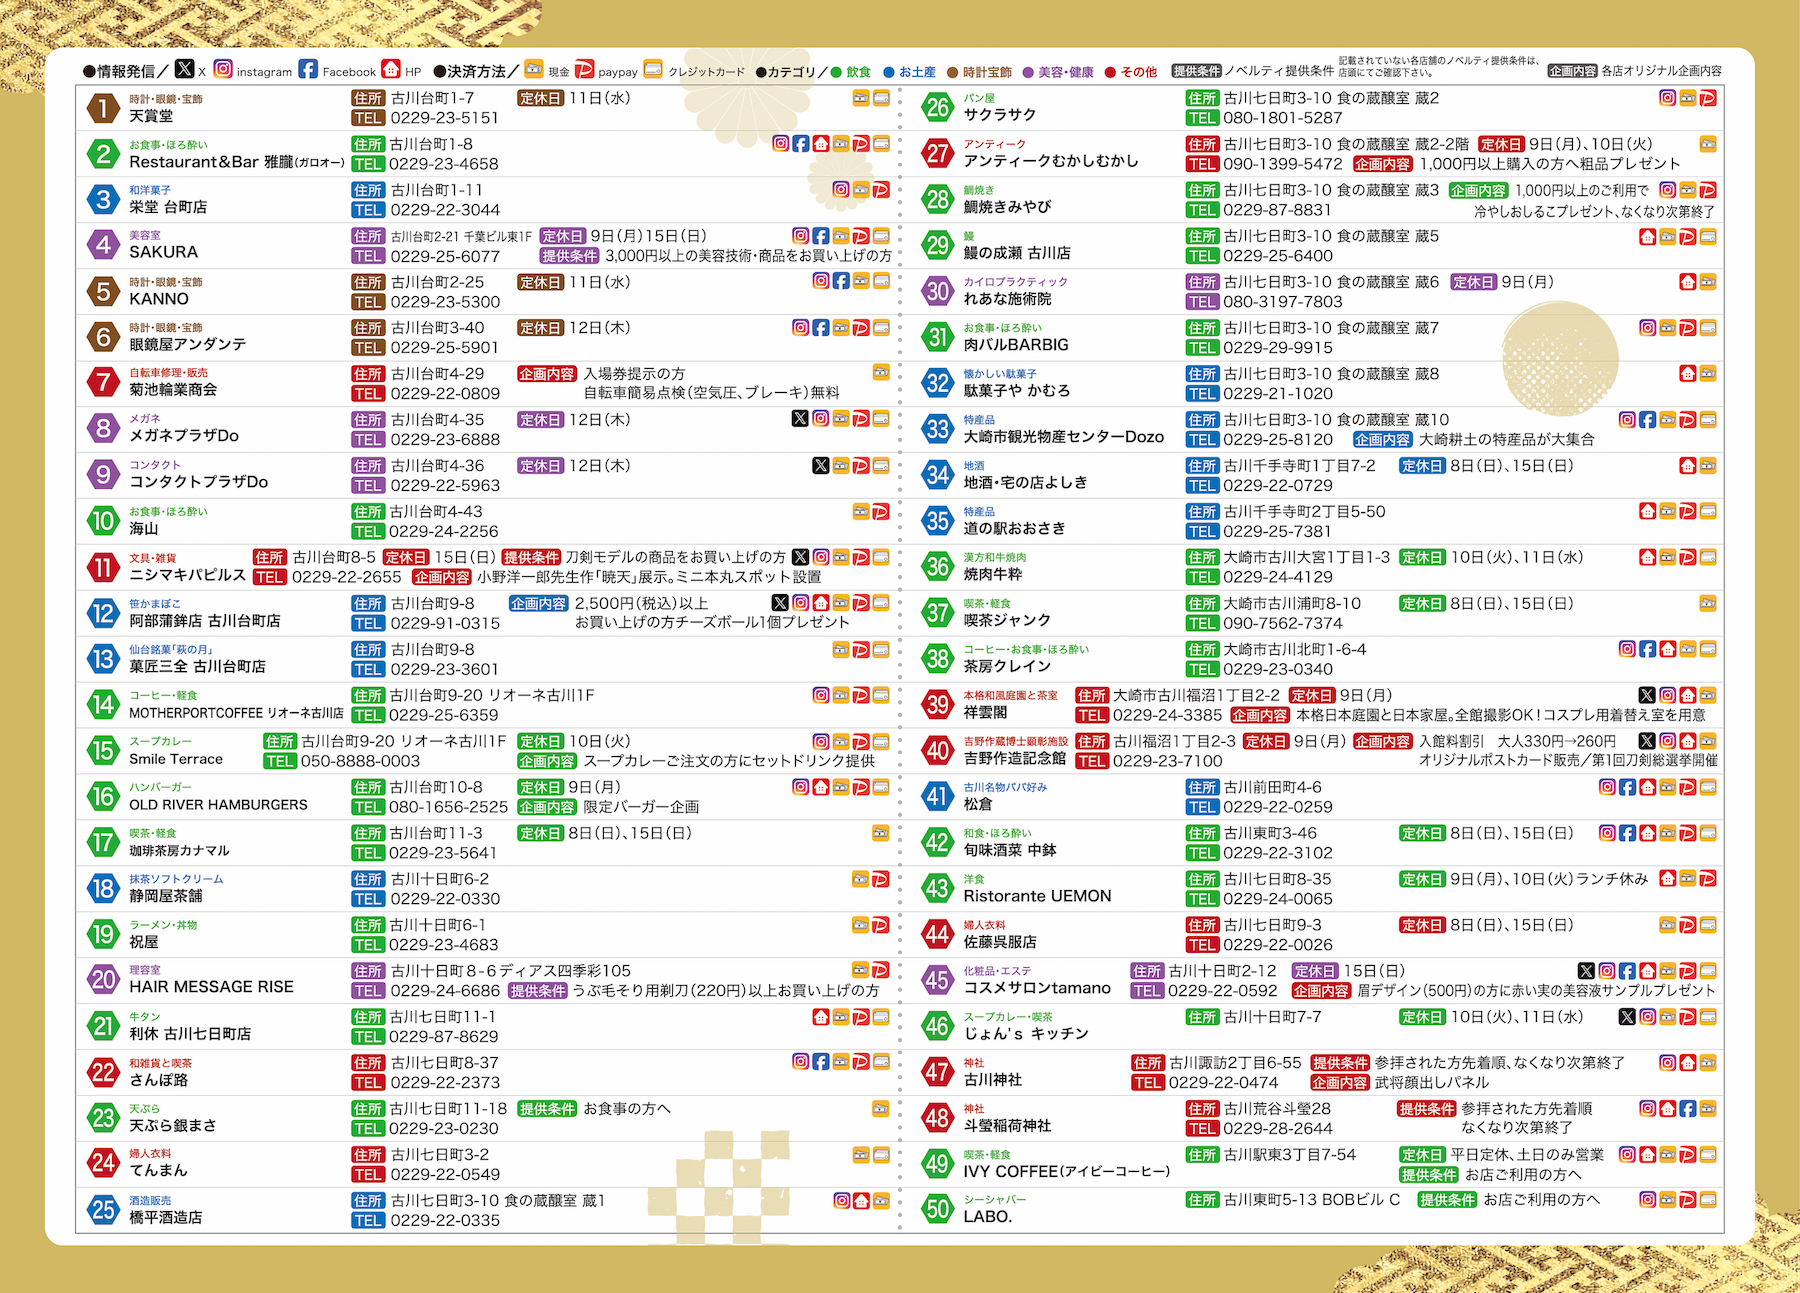The width and height of the screenshot is (1800, 1293).
Task: Click the number 1 hexagon badge for 天賞堂
Action: [103, 108]
